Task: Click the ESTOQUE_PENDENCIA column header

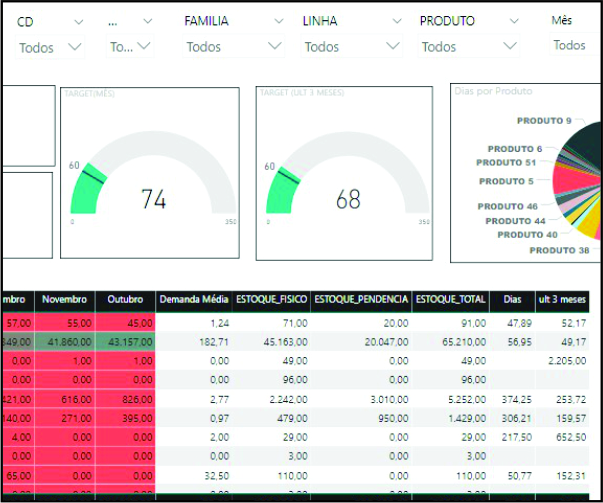Action: tap(360, 299)
